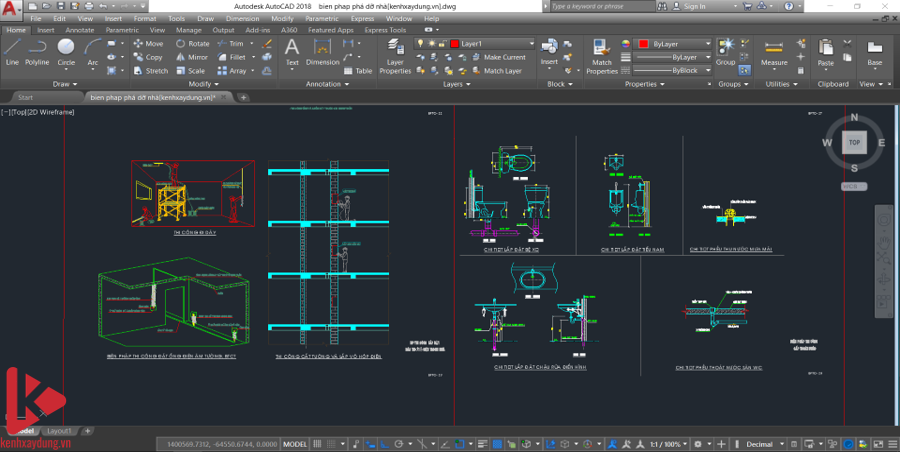Switch to the Layout1 tab
Image resolution: width=900 pixels, height=452 pixels.
click(60, 431)
